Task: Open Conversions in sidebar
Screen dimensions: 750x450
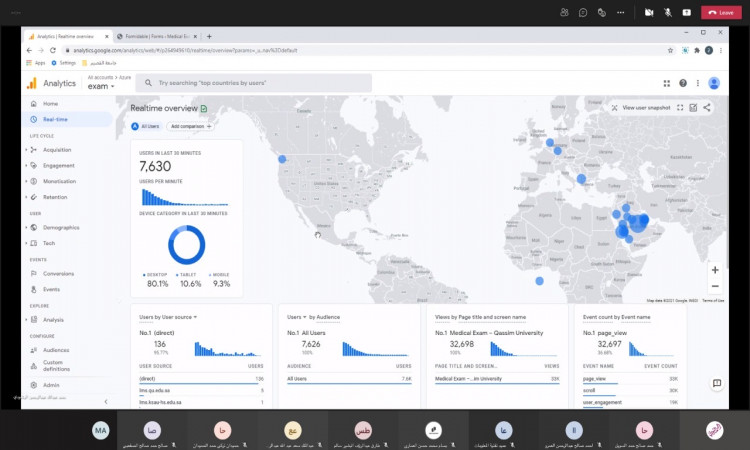Action: [58, 274]
